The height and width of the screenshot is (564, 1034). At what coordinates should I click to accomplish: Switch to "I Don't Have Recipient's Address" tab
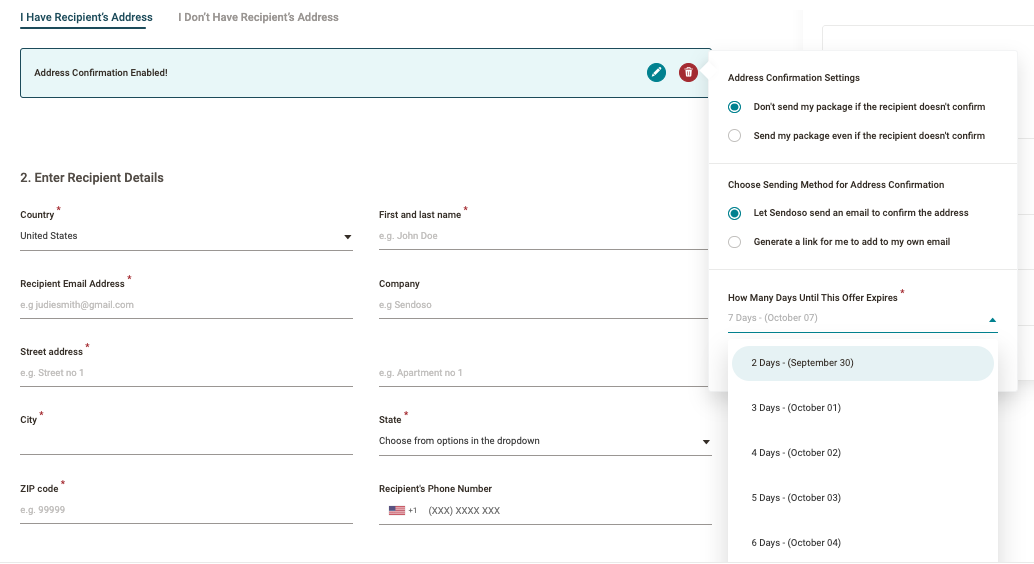click(258, 17)
